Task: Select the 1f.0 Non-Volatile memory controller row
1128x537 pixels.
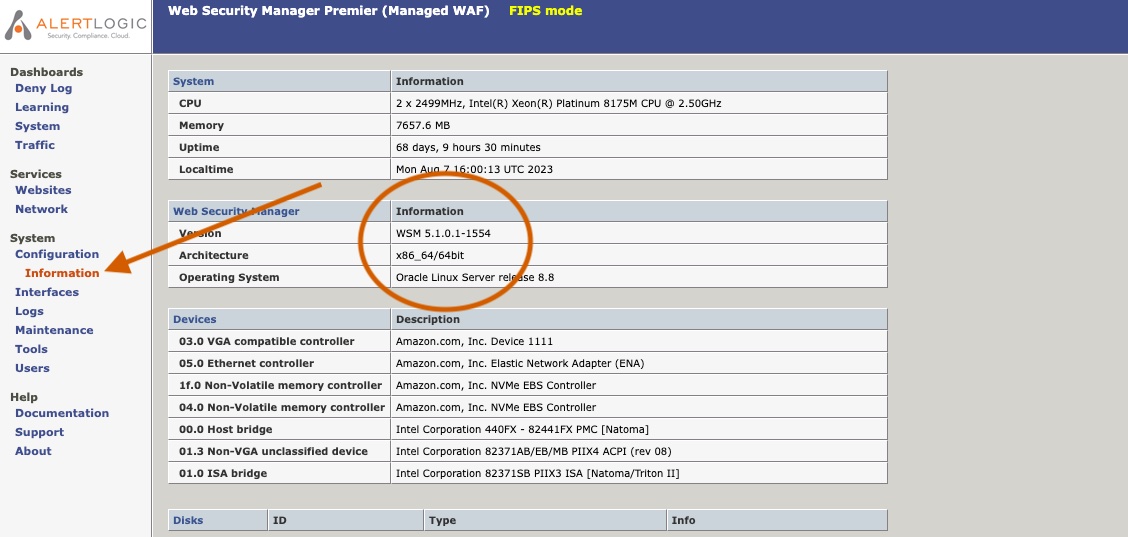Action: 527,385
